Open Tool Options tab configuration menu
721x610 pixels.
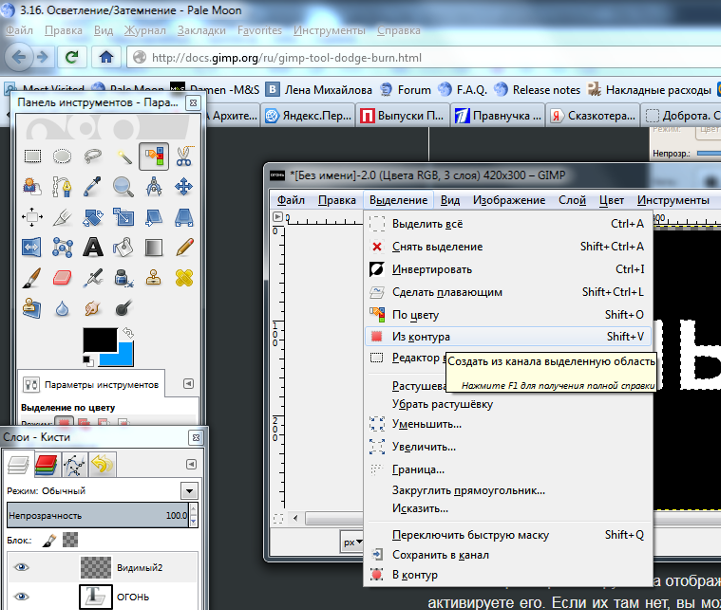pyautogui.click(x=189, y=383)
